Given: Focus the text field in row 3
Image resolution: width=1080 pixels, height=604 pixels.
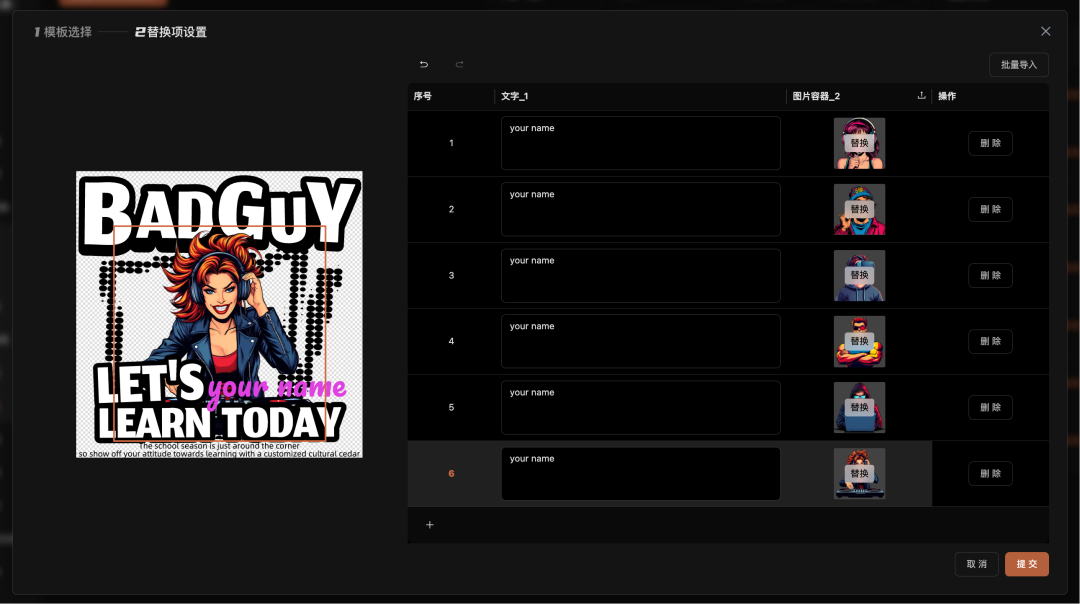Looking at the screenshot, I should [640, 275].
